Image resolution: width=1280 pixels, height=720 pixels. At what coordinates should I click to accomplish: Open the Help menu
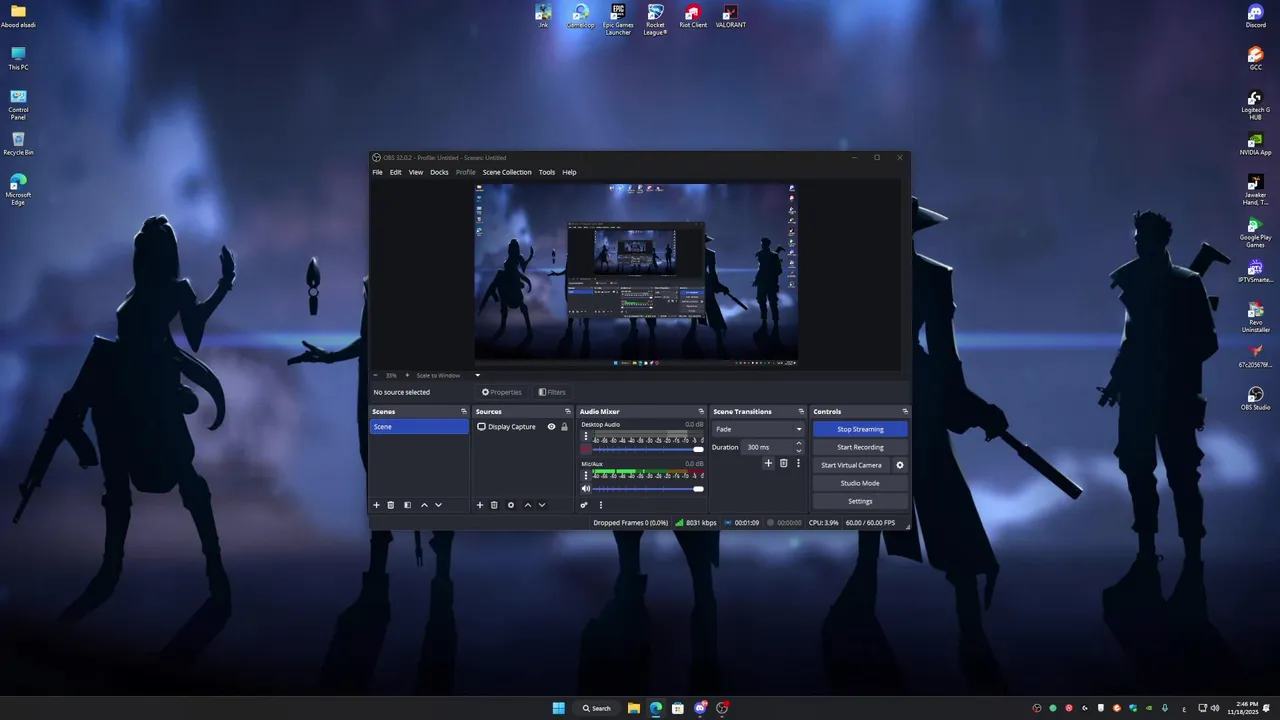(569, 172)
